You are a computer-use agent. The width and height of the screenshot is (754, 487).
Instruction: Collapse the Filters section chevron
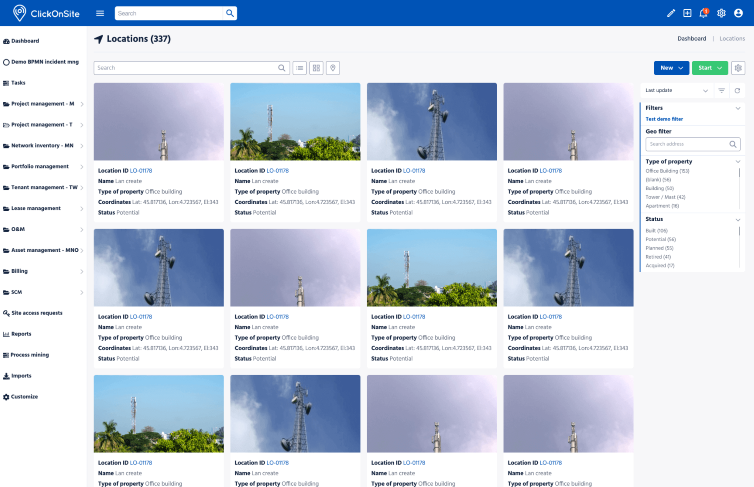pos(738,108)
